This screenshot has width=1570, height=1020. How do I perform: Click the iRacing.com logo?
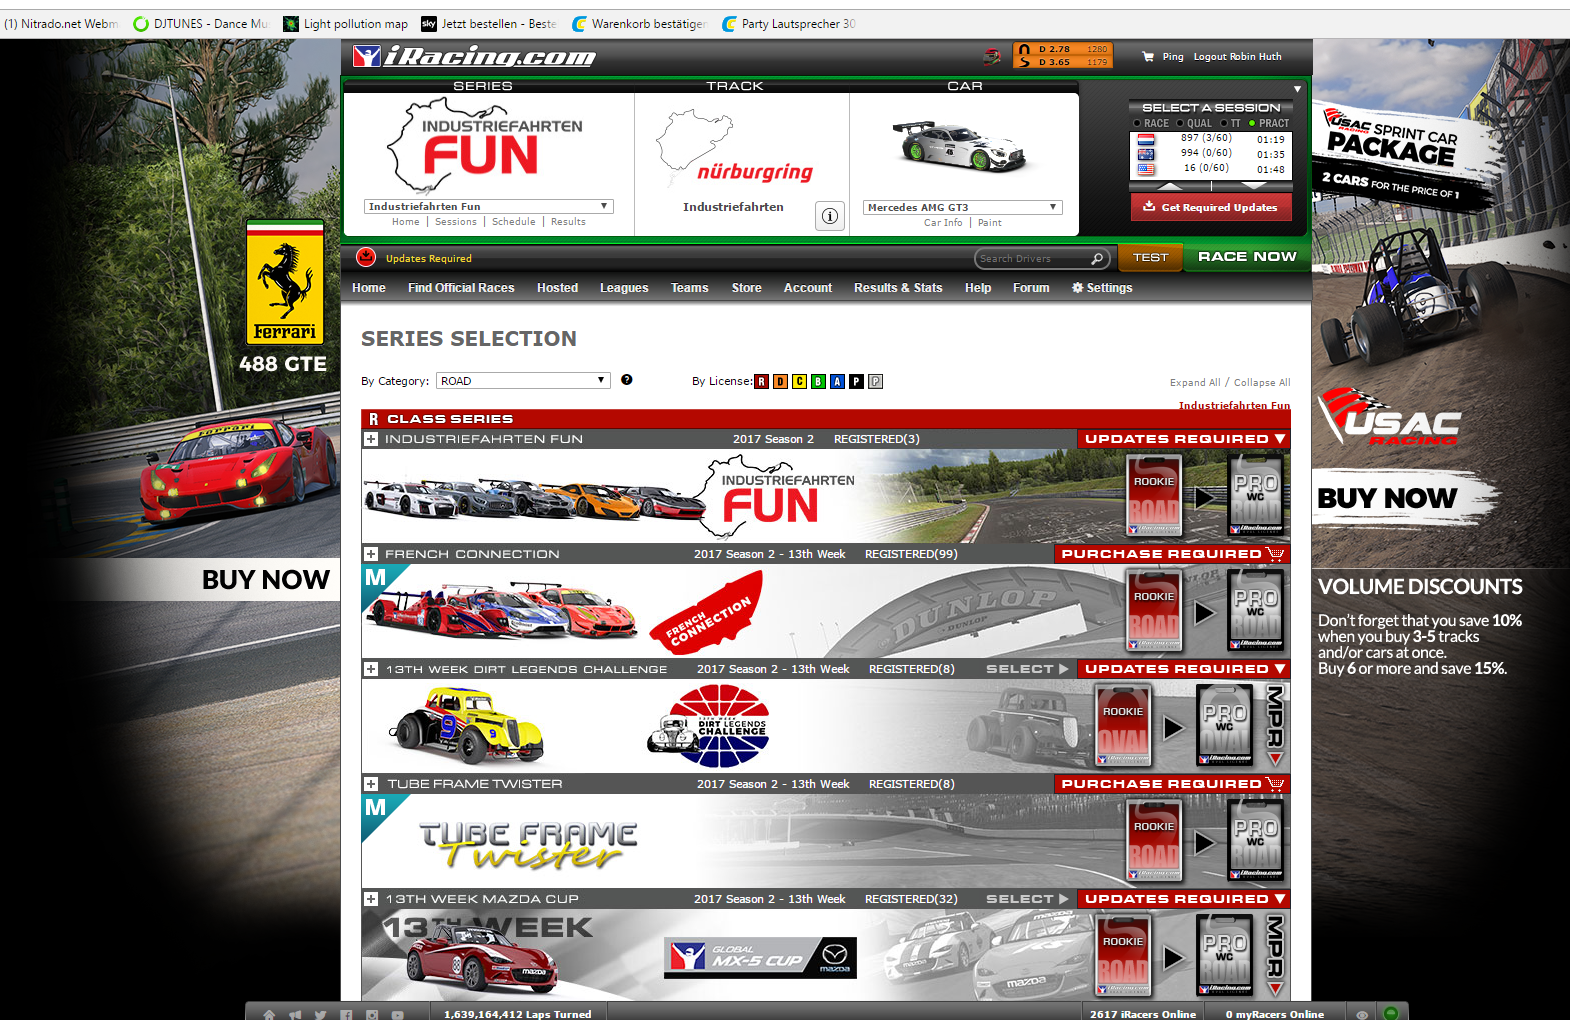(475, 57)
